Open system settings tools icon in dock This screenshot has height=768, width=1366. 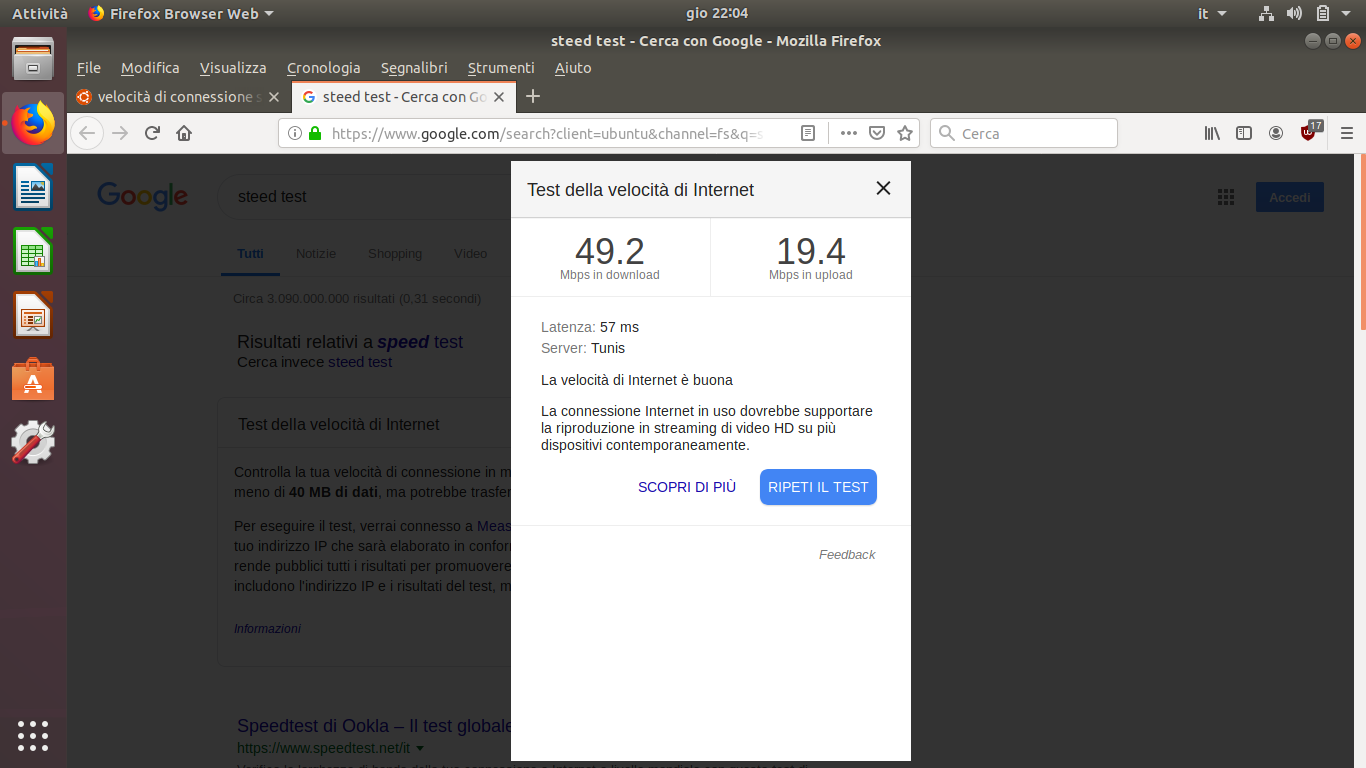(x=33, y=442)
